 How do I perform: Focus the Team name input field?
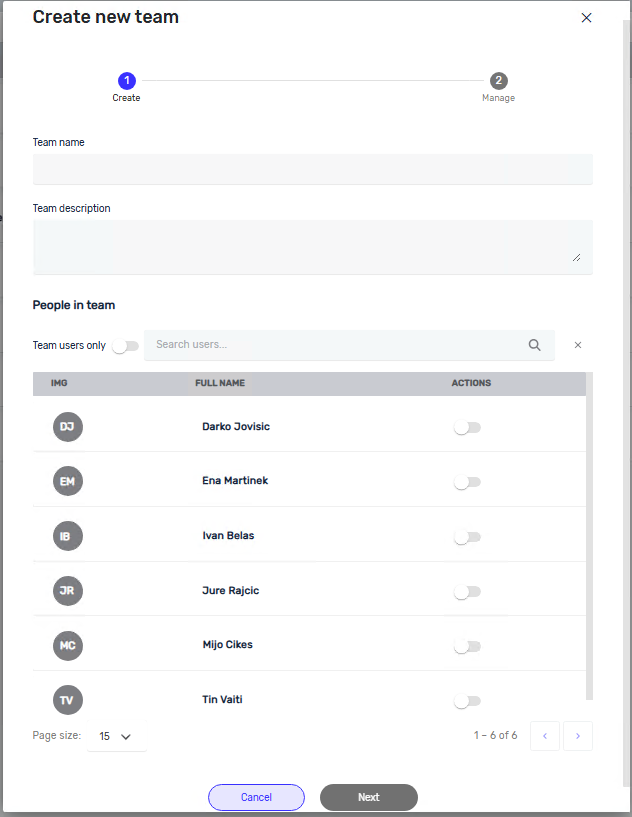[x=312, y=169]
